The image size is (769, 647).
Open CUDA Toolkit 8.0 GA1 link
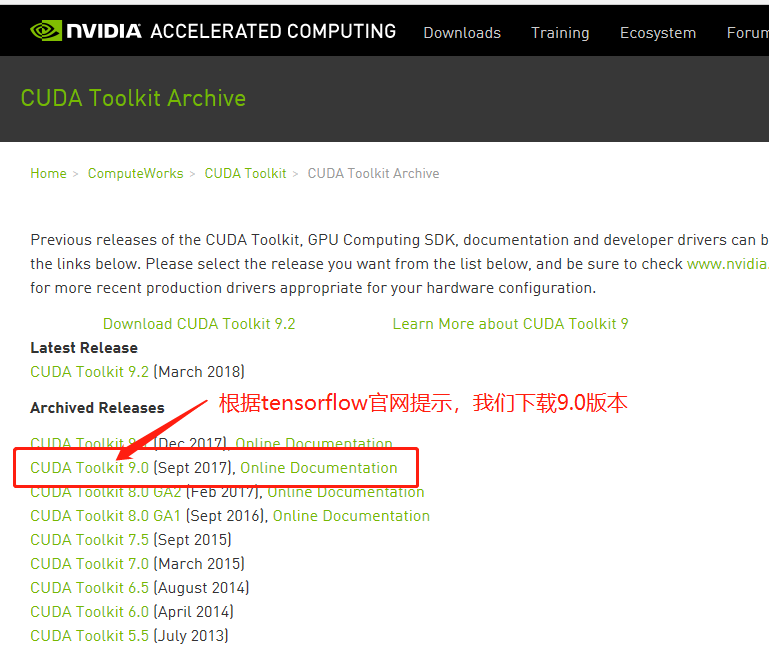click(106, 516)
